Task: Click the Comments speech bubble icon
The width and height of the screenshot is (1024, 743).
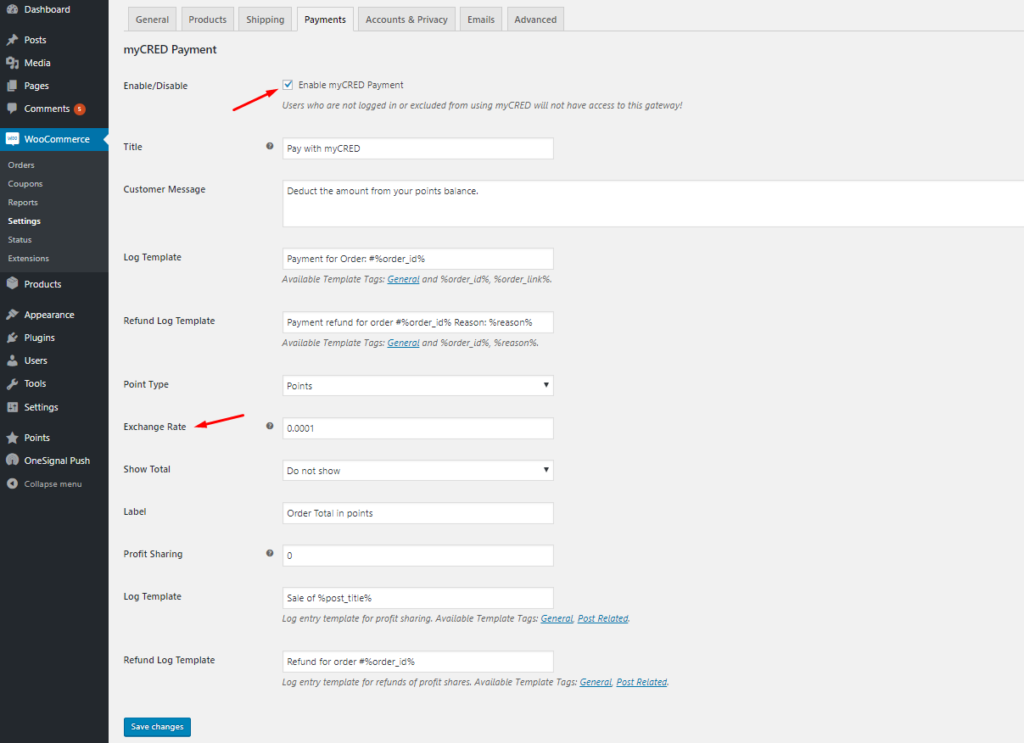Action: (x=12, y=108)
